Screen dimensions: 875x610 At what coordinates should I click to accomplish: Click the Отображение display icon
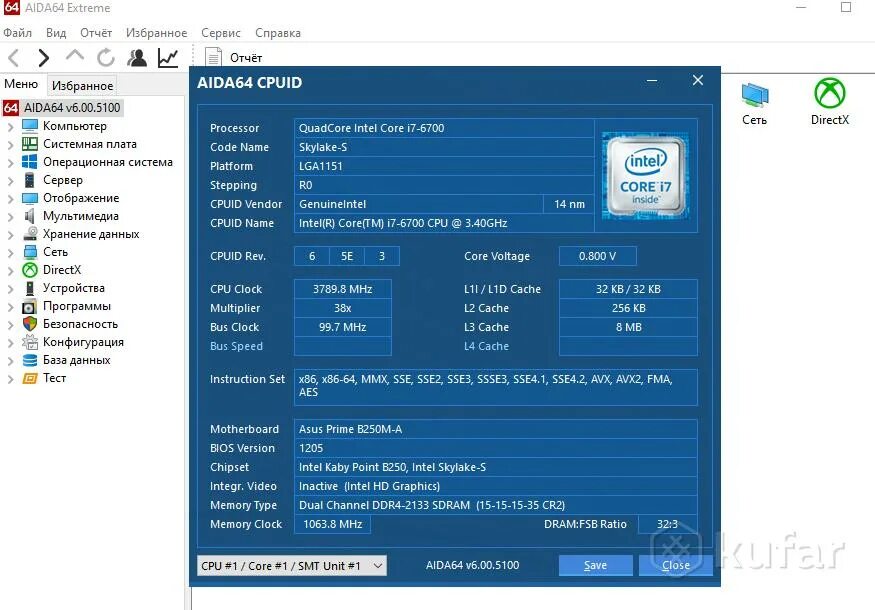(x=30, y=198)
